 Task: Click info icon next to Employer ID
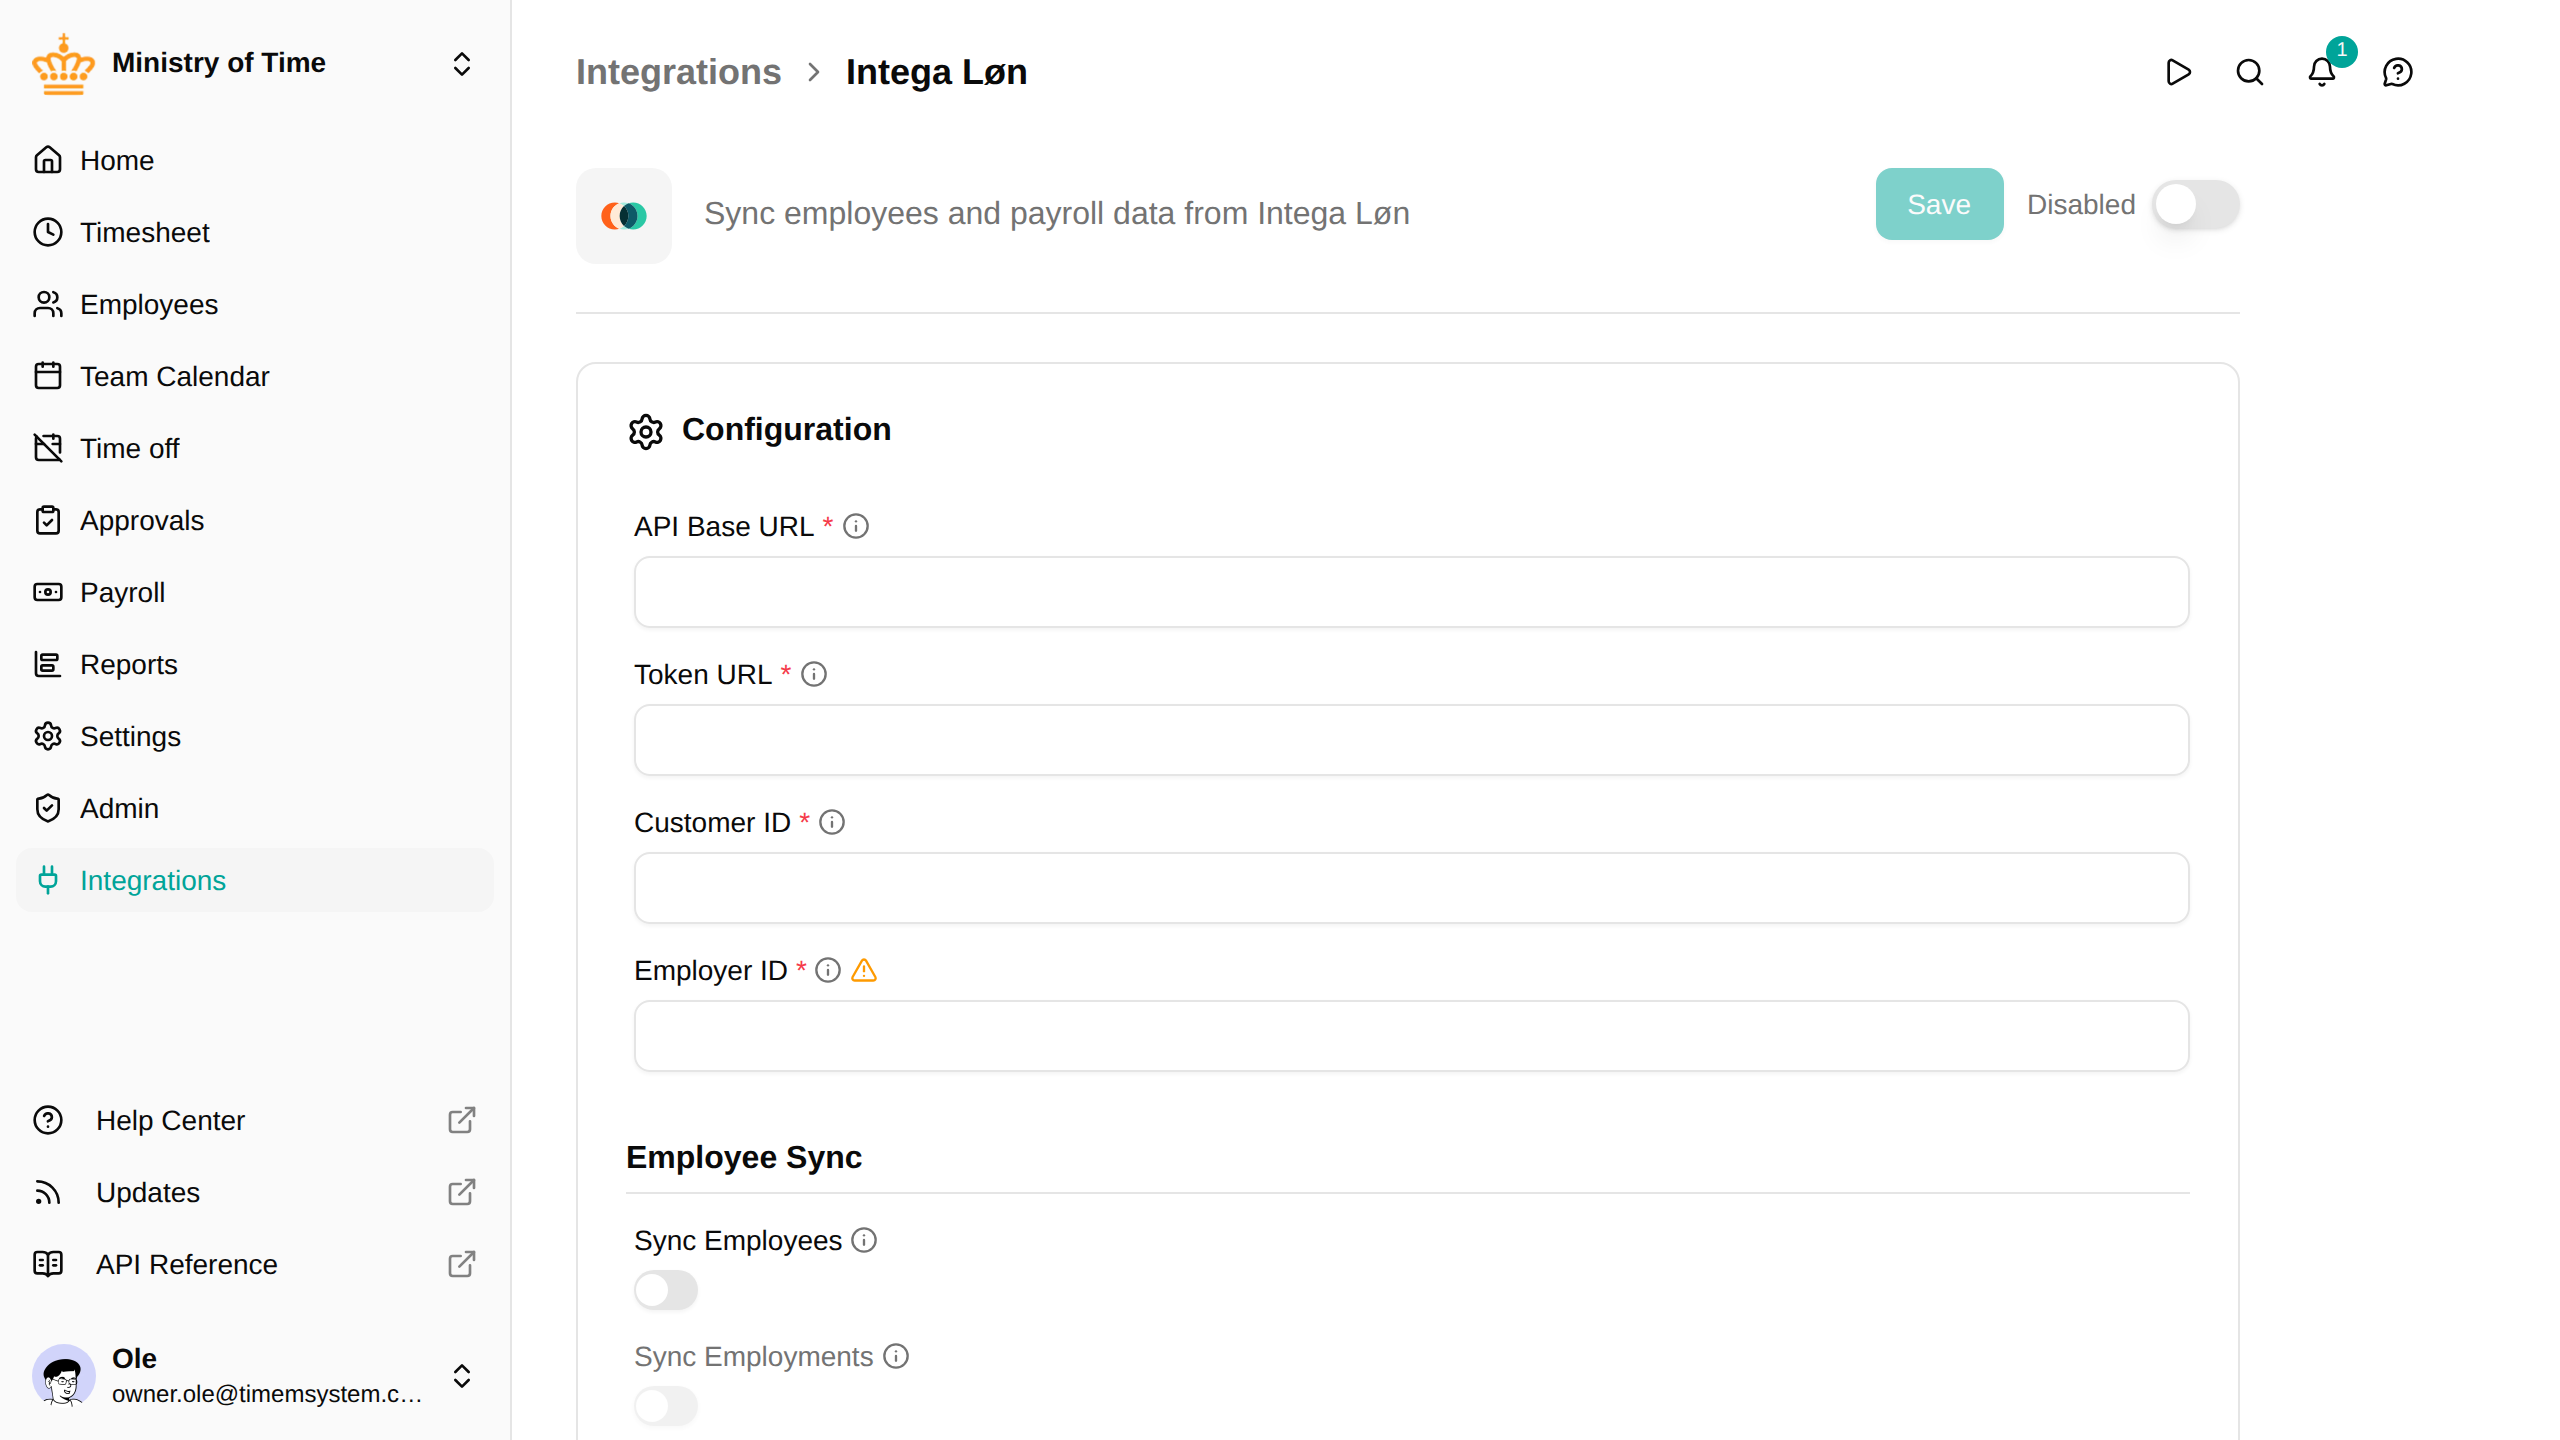pos(828,970)
